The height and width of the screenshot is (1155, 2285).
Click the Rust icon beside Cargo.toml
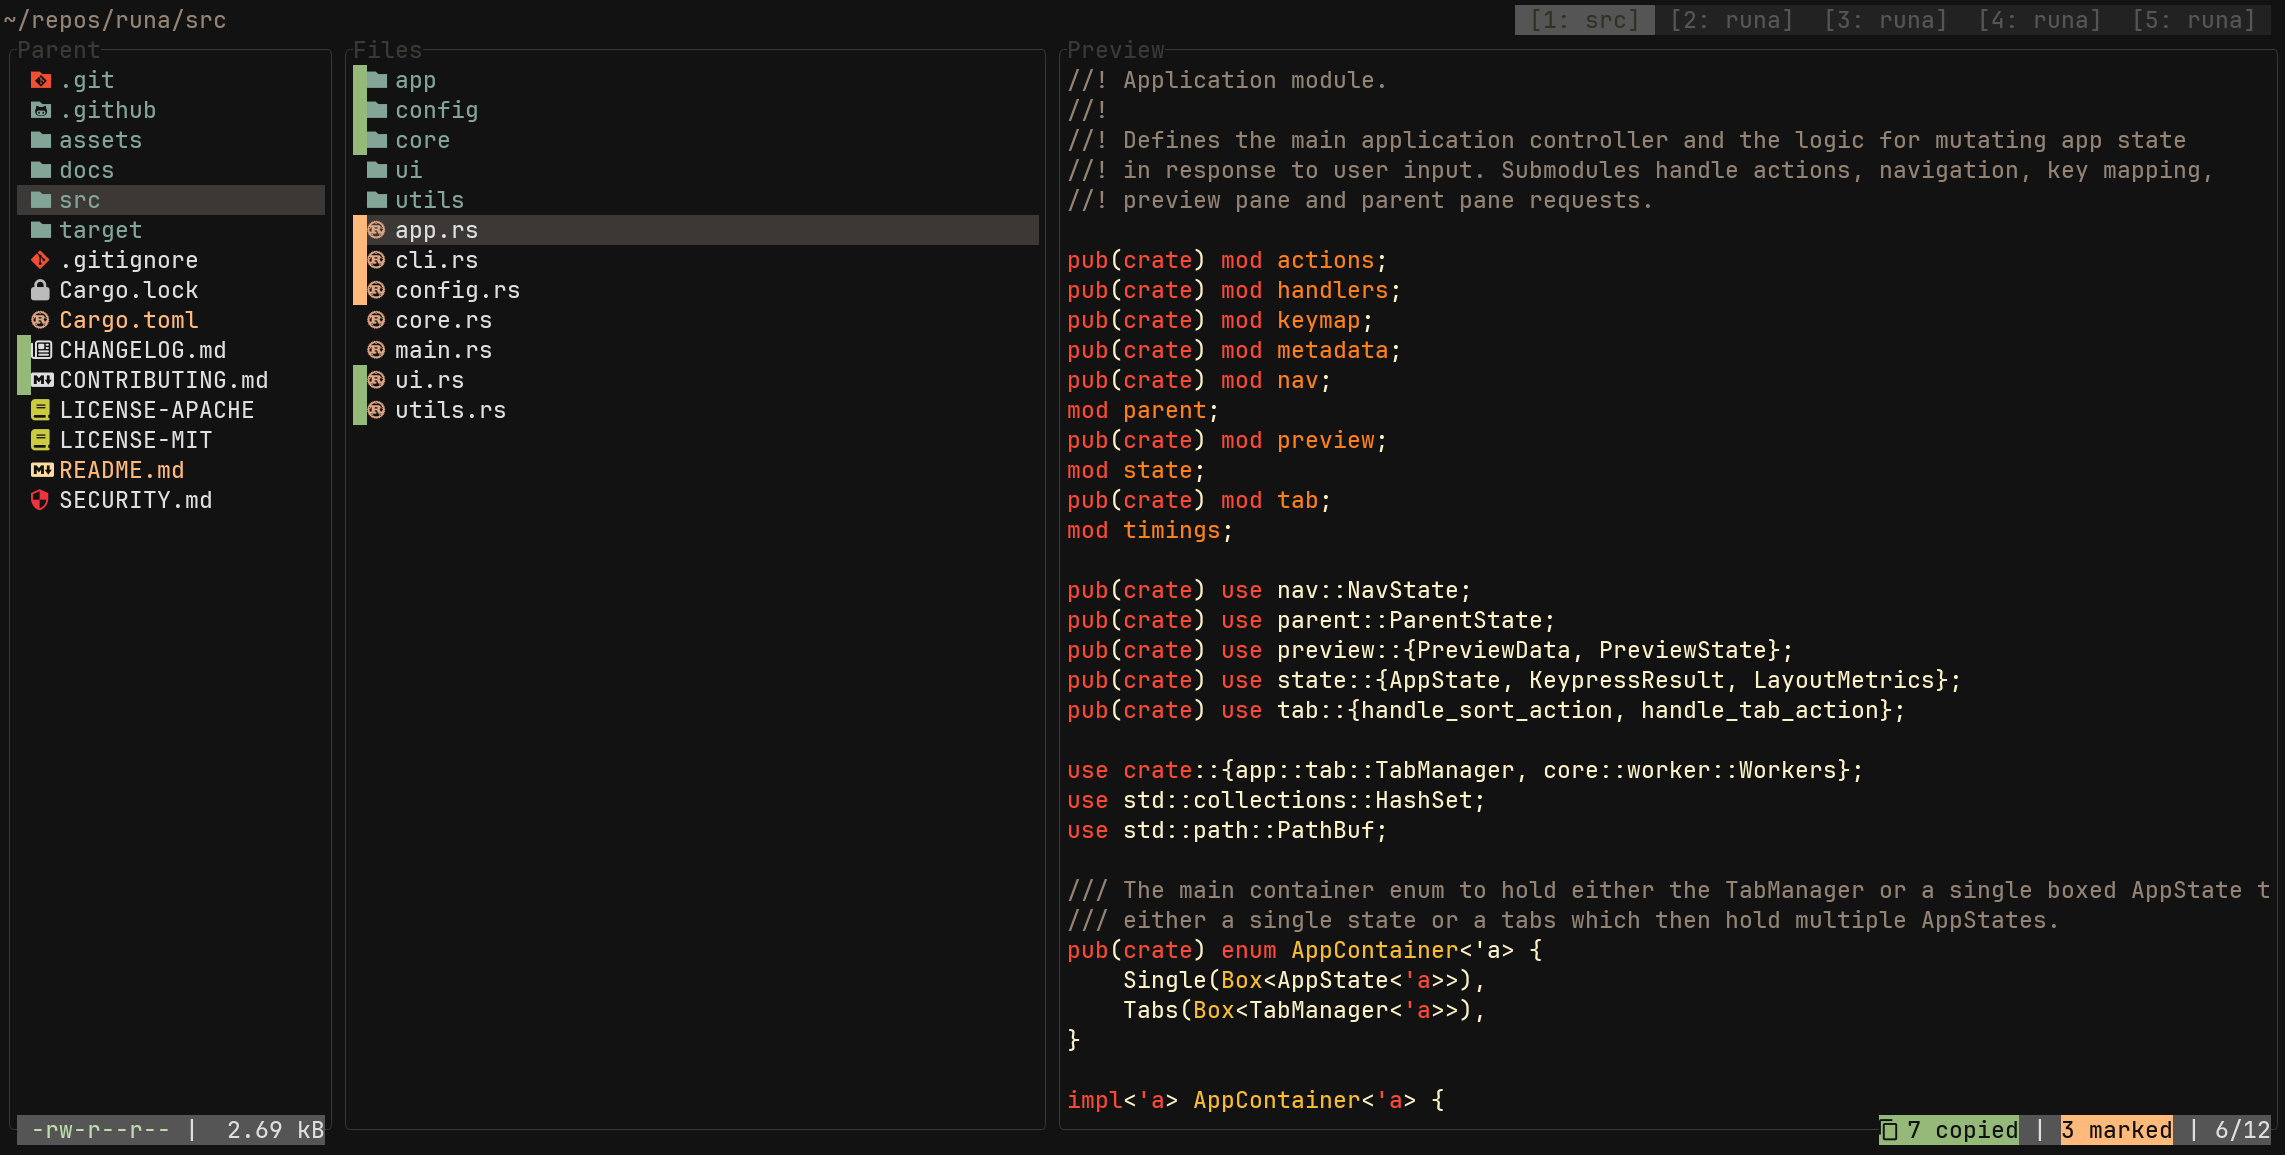[x=40, y=320]
